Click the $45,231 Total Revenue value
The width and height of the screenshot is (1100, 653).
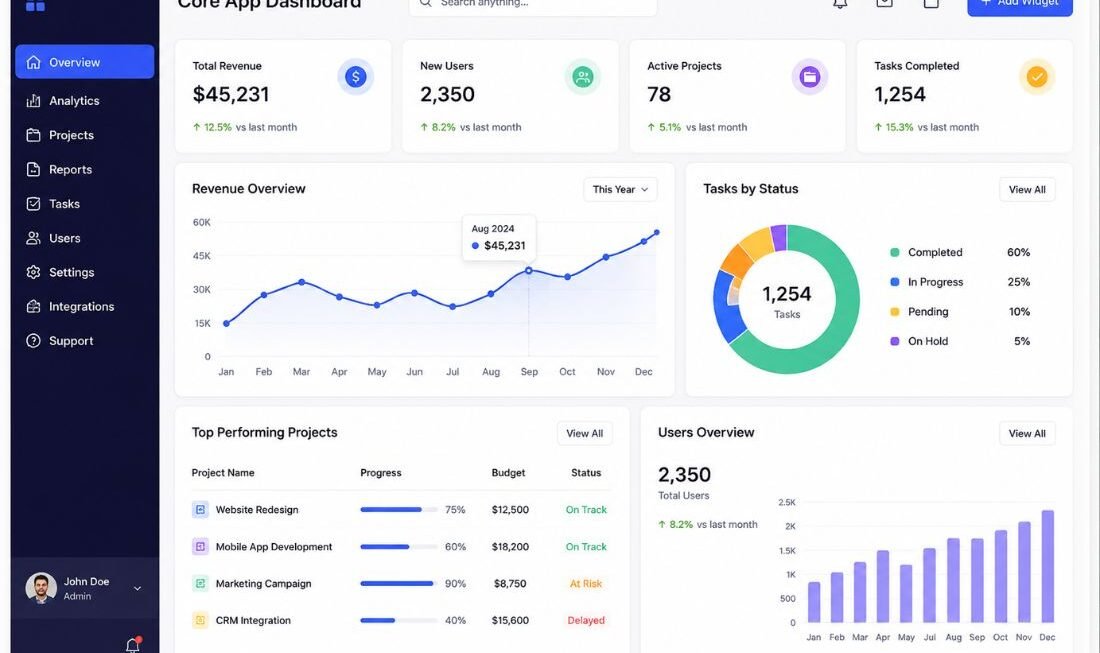pos(231,94)
